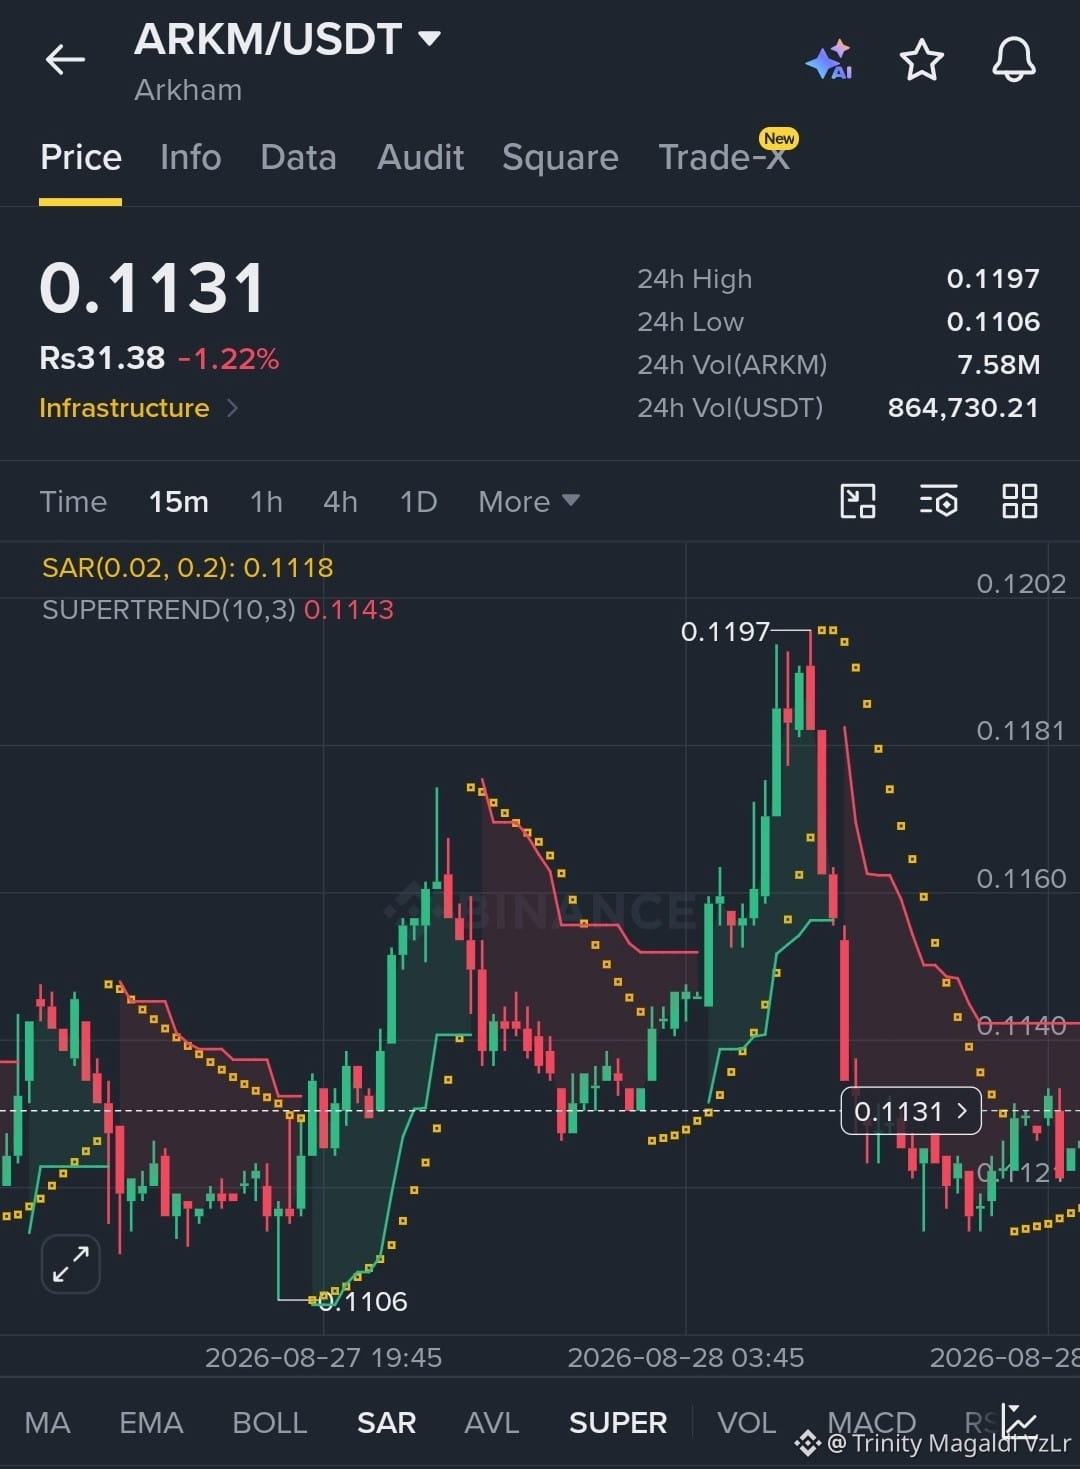This screenshot has width=1080, height=1469.
Task: Expand the More intervals dropdown
Action: pyautogui.click(x=528, y=501)
